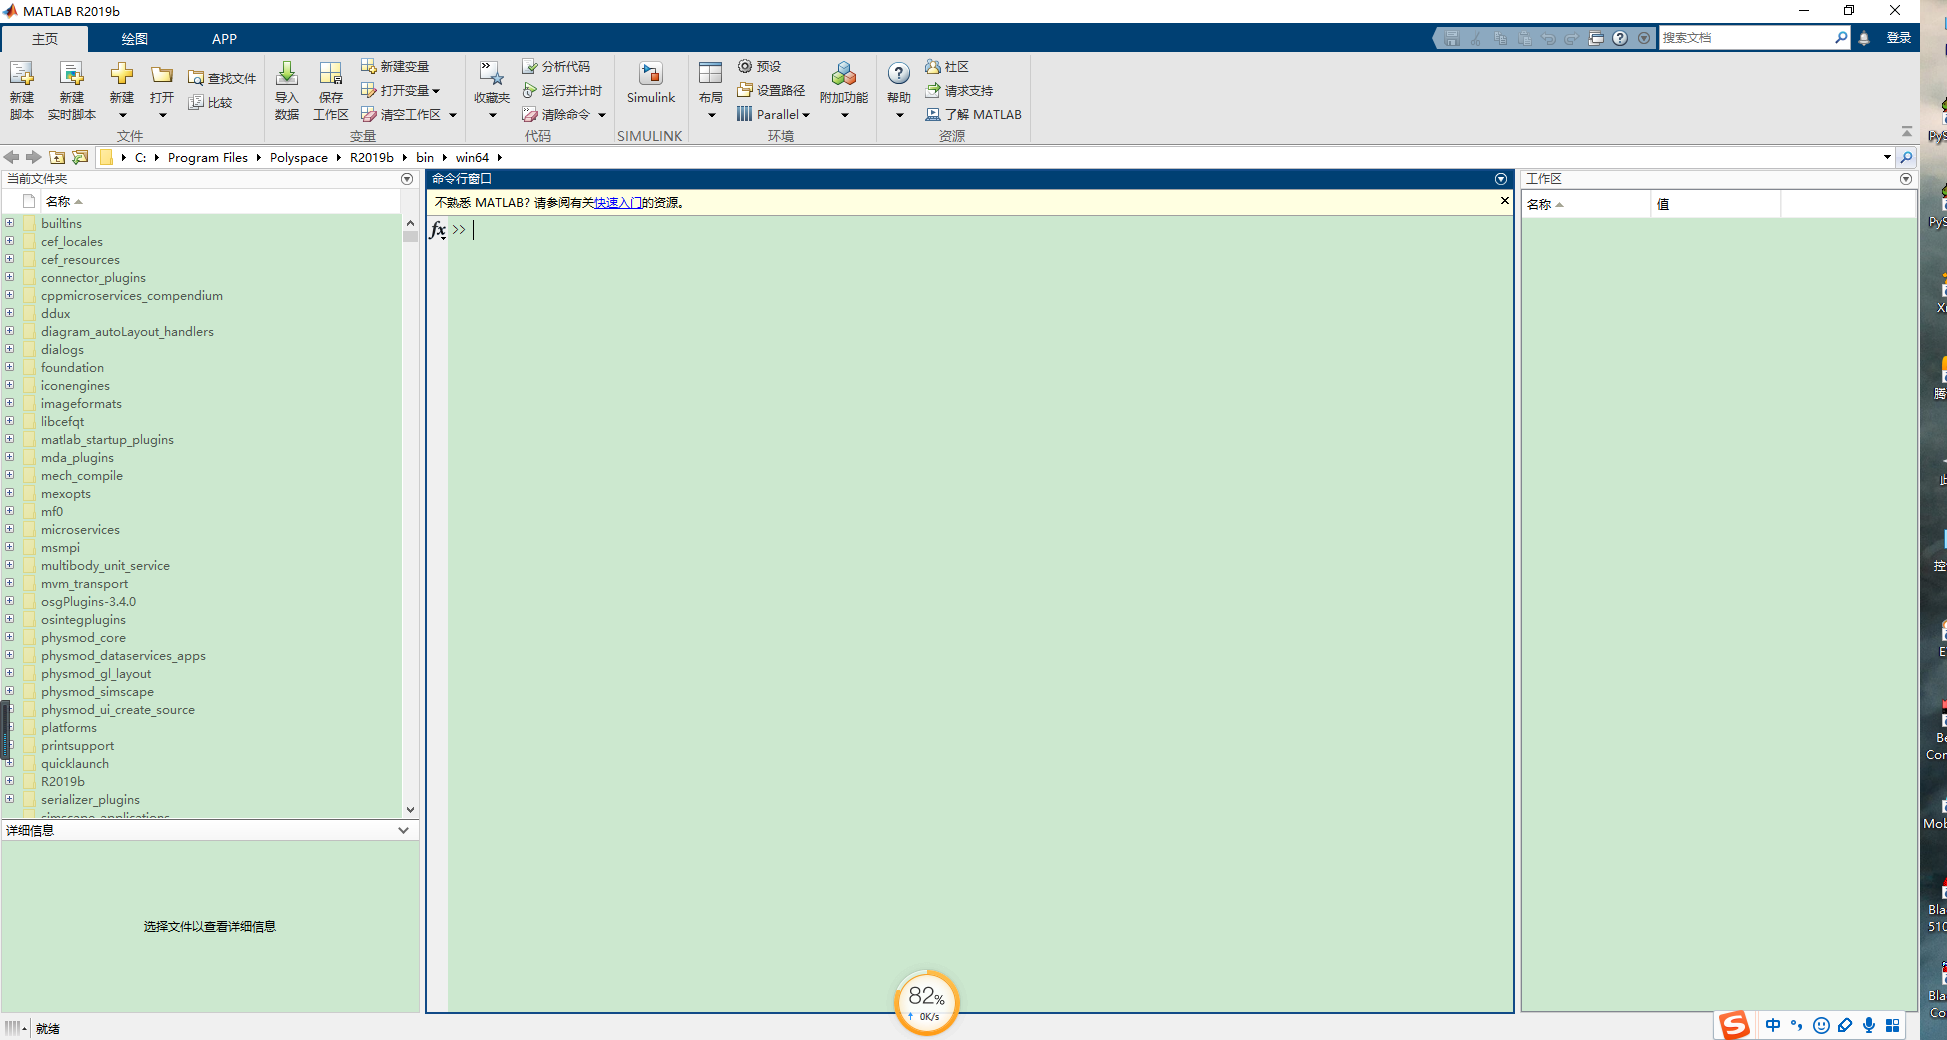
Task: Click 查找文件 (Find Files) in ribbon
Action: coord(222,78)
